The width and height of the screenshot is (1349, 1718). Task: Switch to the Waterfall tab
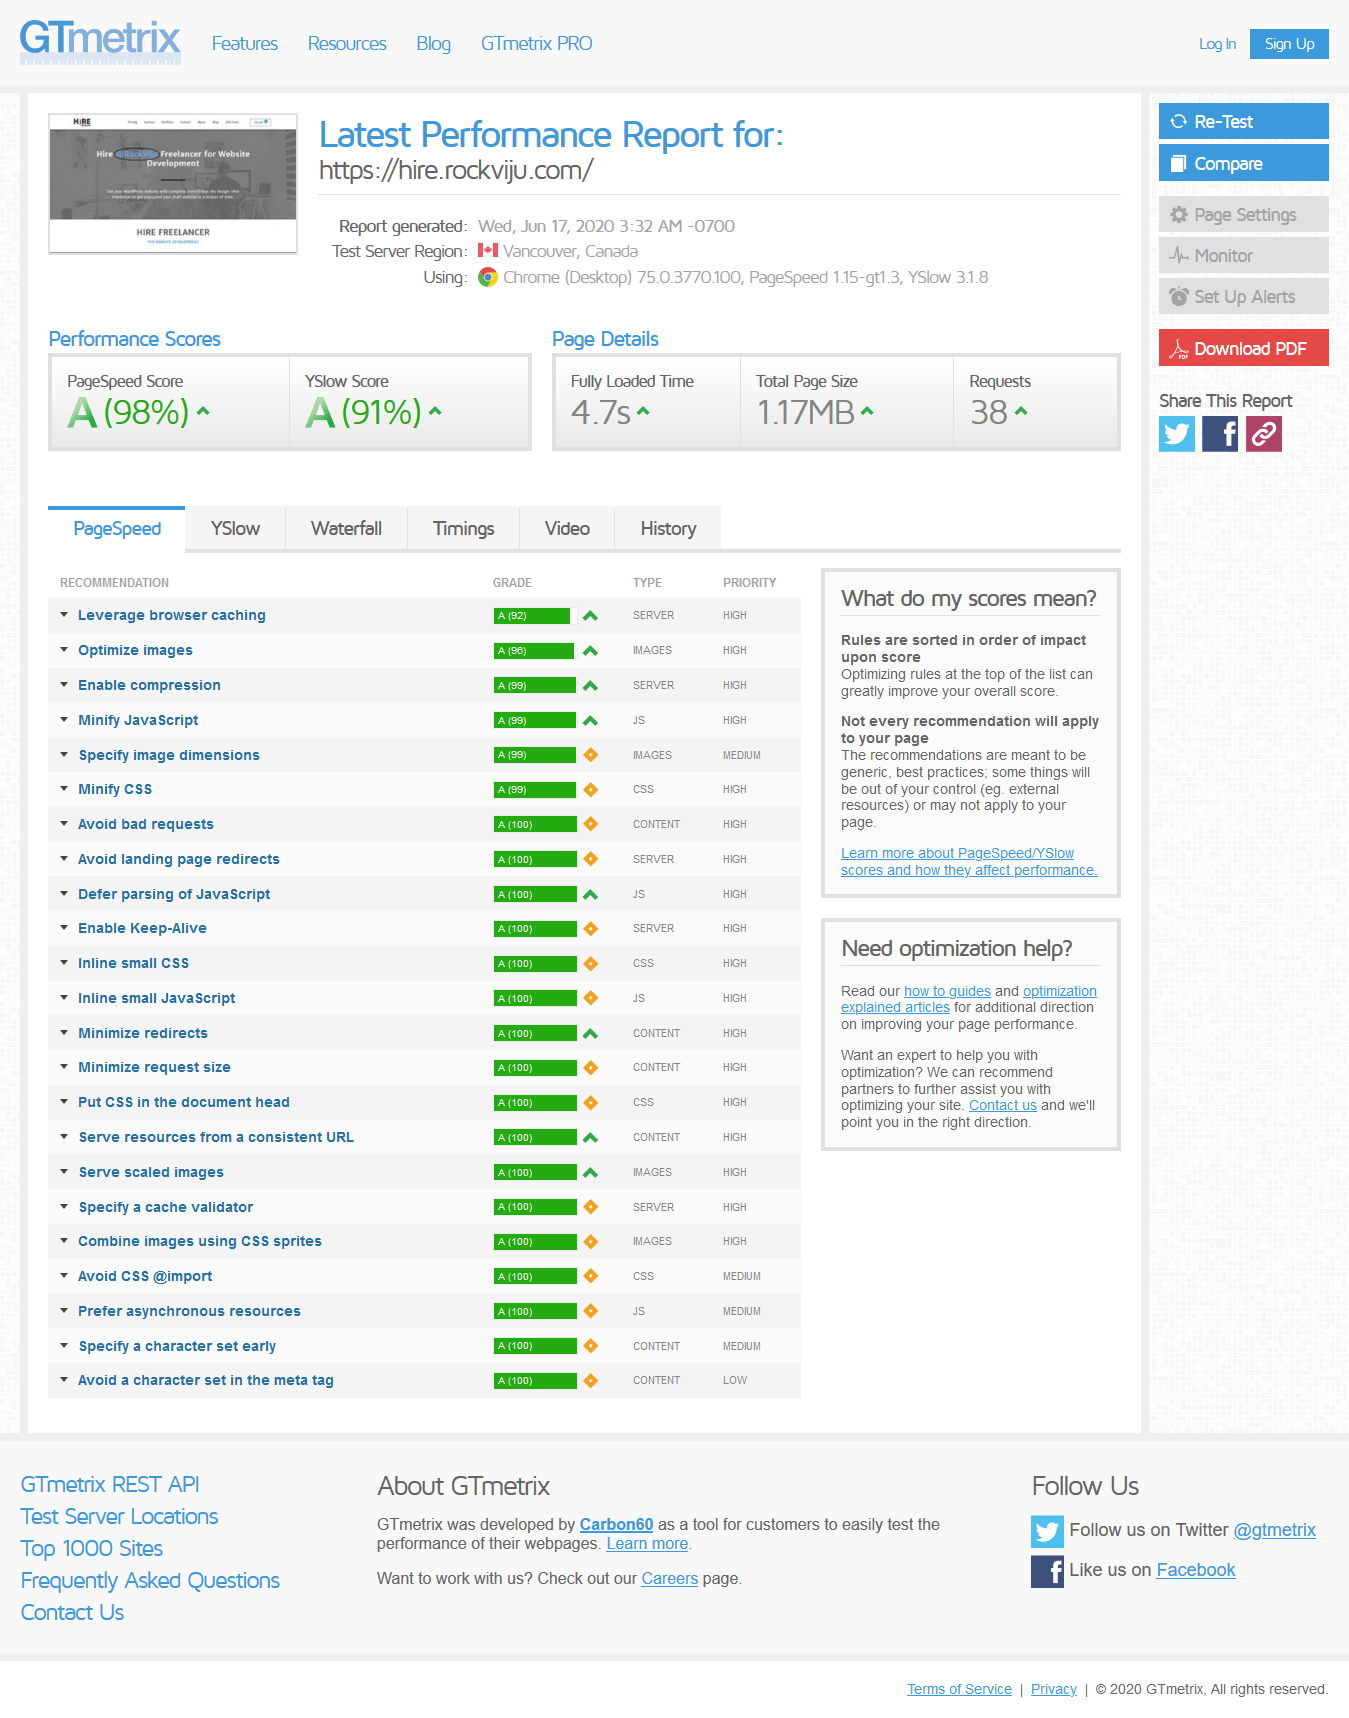point(346,529)
